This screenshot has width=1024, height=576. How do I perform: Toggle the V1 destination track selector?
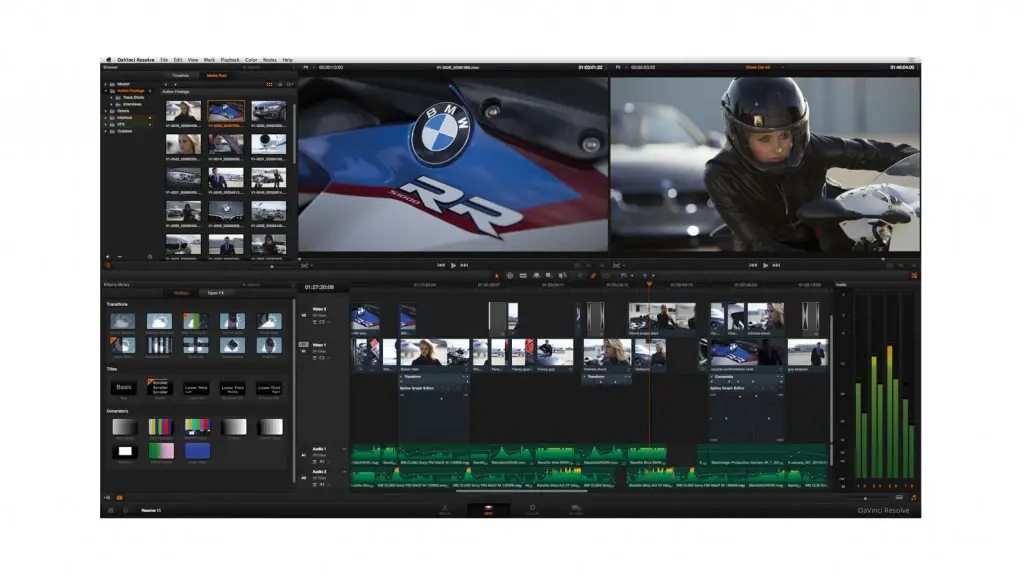304,345
